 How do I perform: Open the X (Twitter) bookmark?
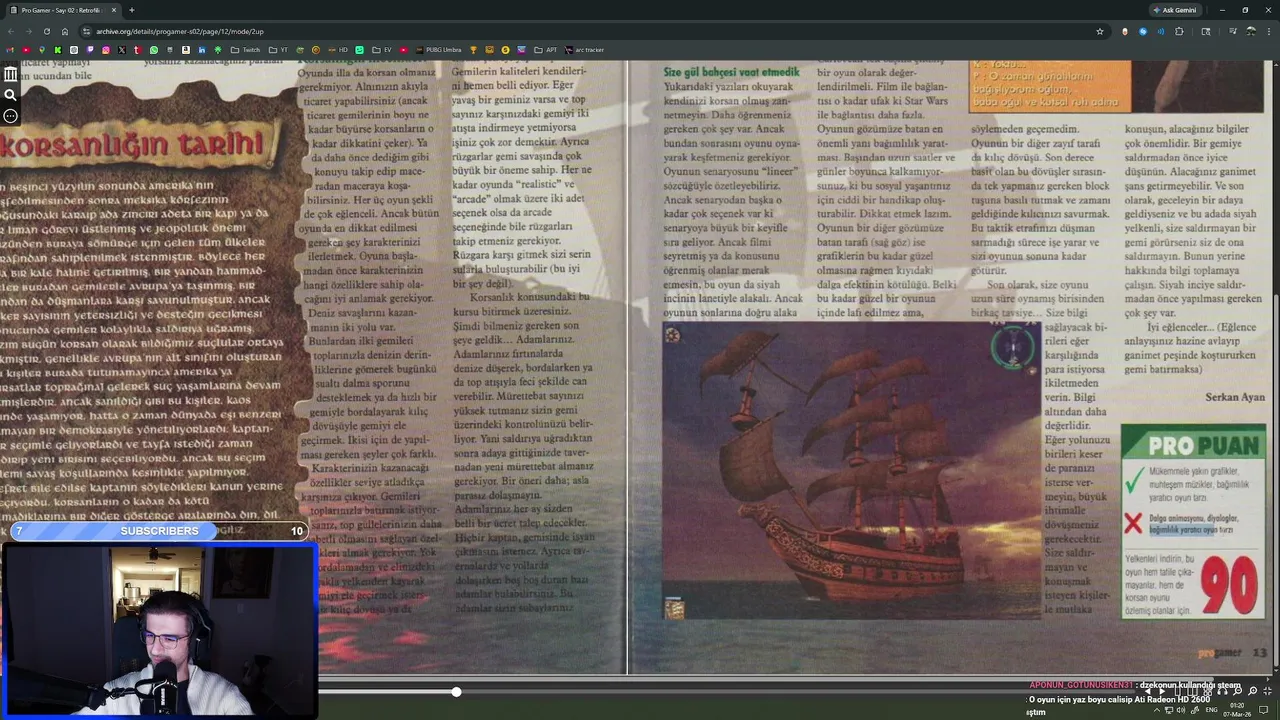pyautogui.click(x=121, y=50)
